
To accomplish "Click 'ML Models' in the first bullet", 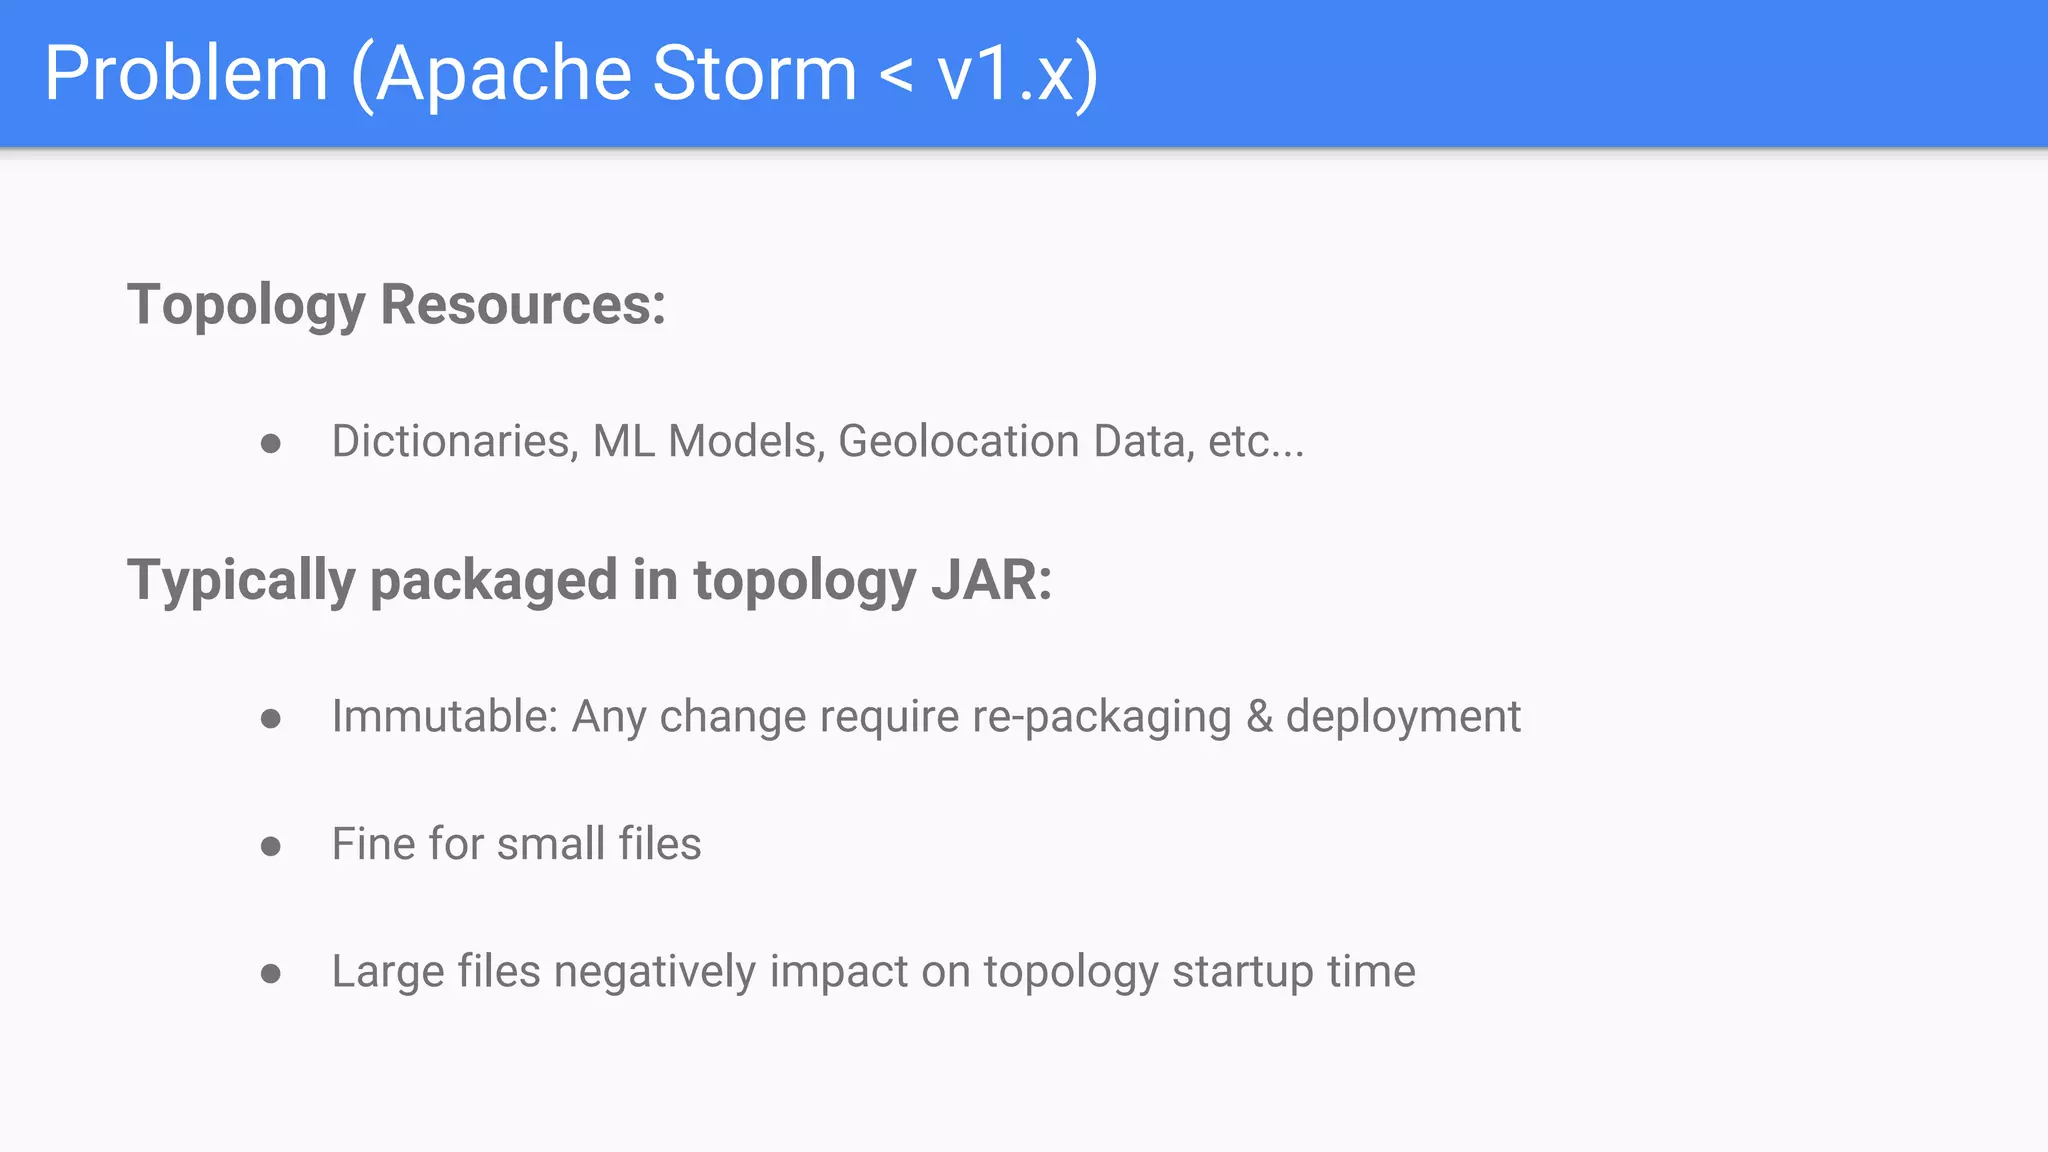I will pyautogui.click(x=708, y=441).
